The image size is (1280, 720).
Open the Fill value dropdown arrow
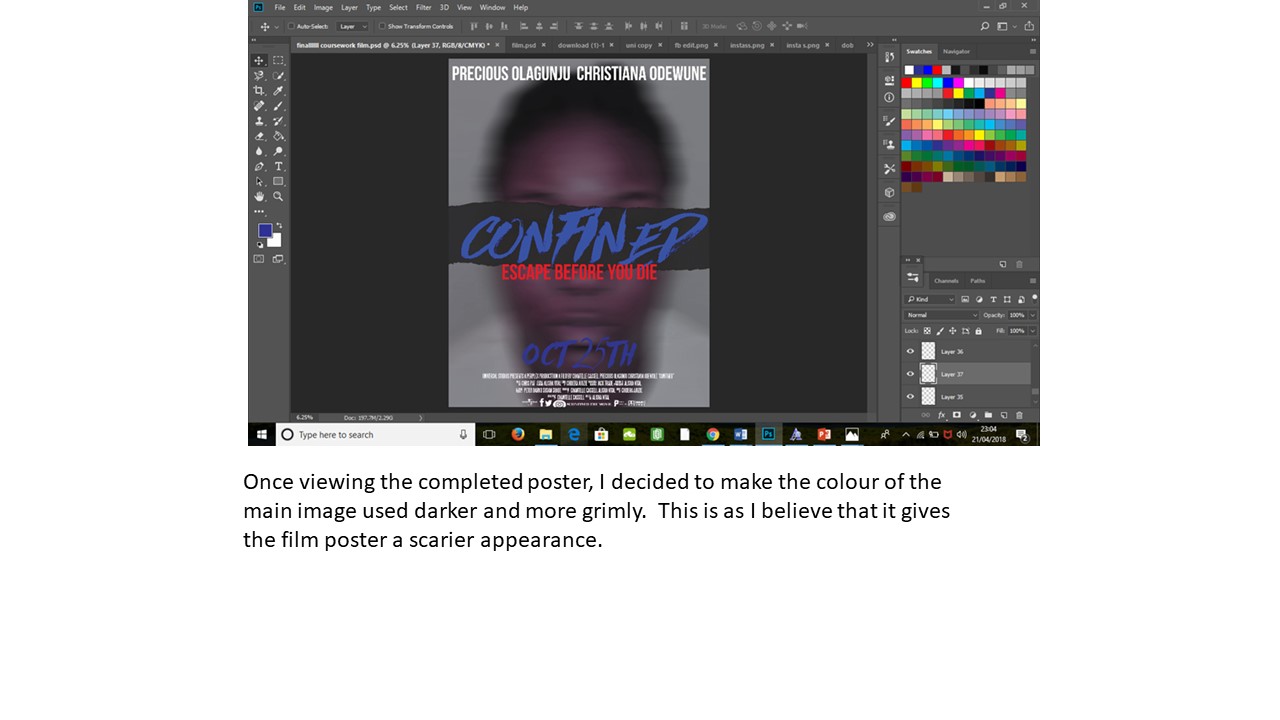point(1032,330)
